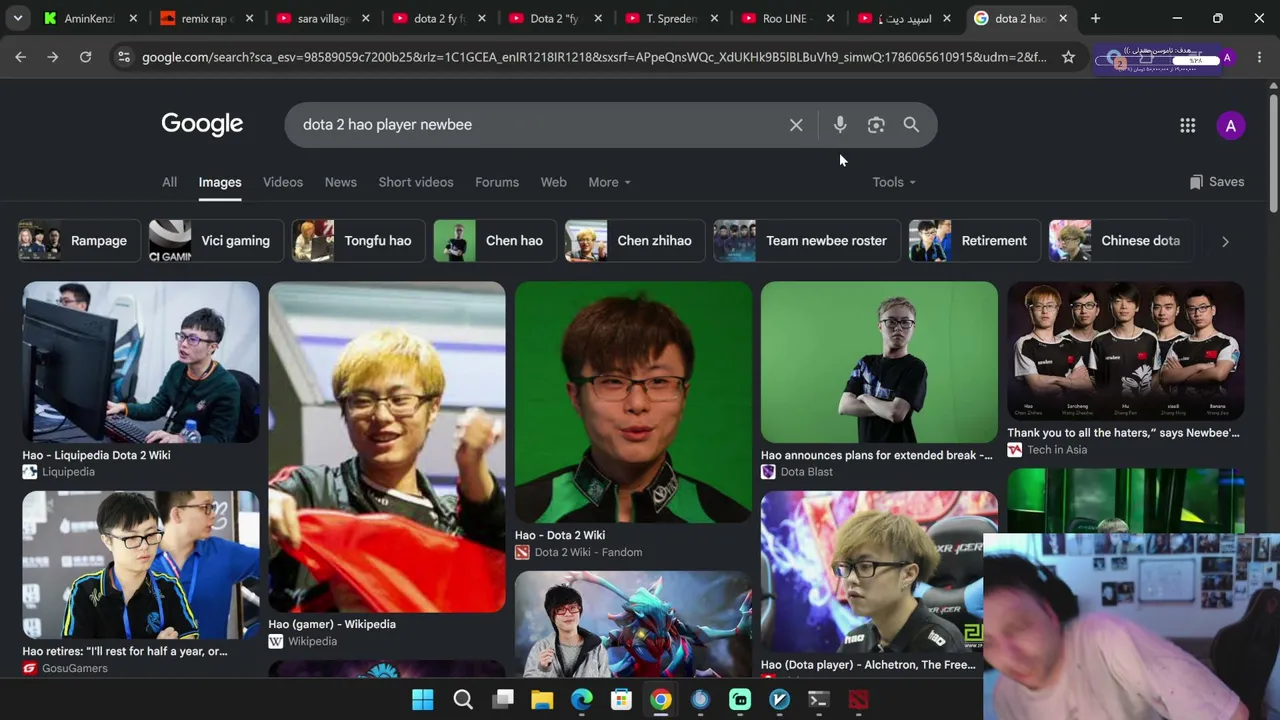Open the Hao - Dota 2 Wiki Fandom image
This screenshot has width=1280, height=720.
(633, 402)
